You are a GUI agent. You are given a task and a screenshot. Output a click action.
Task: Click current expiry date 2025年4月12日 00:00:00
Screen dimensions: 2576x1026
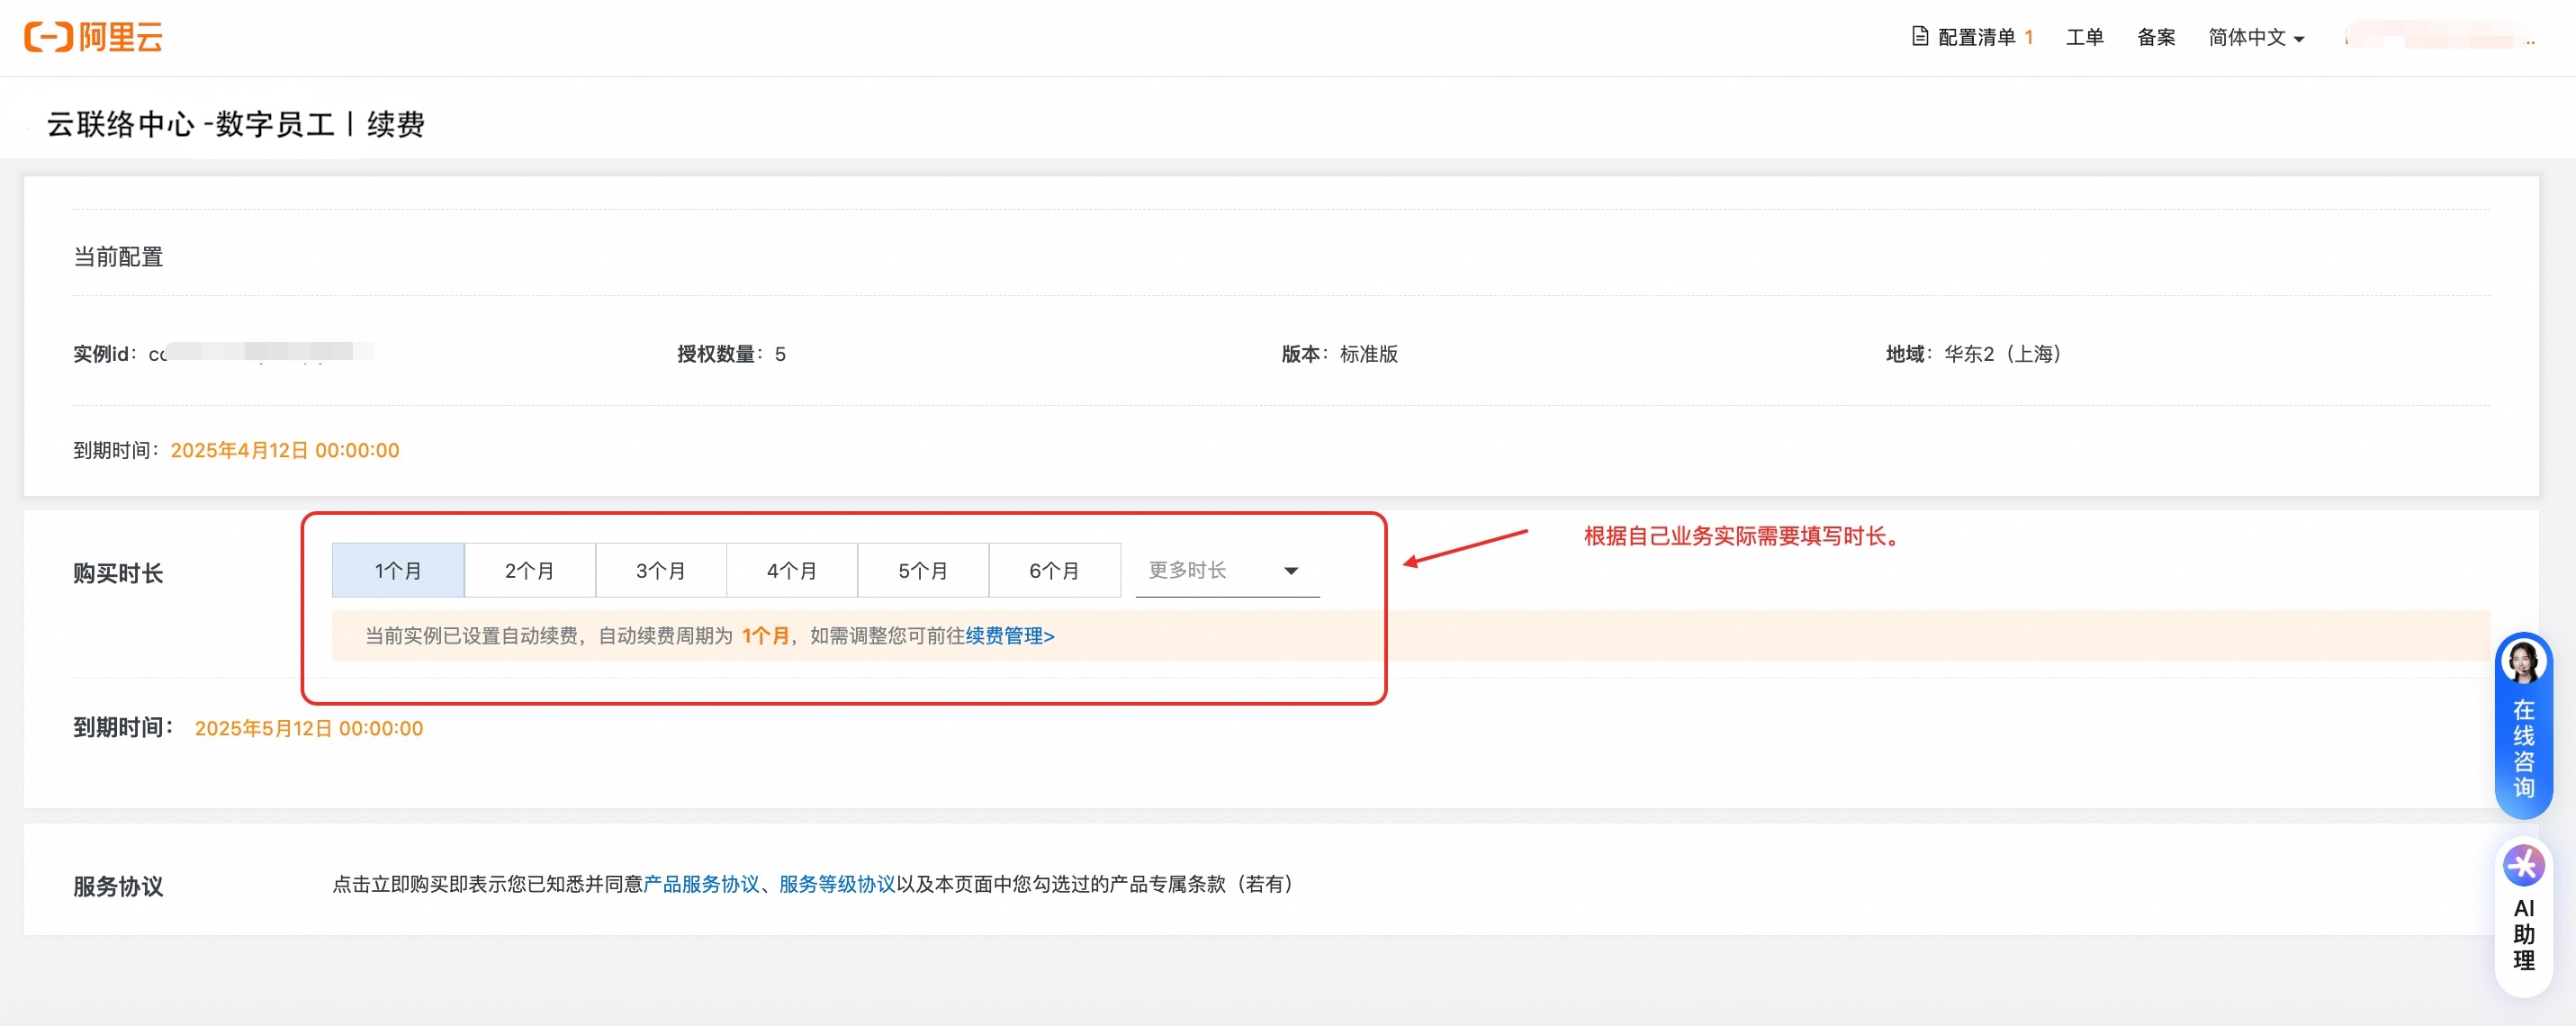coord(285,450)
